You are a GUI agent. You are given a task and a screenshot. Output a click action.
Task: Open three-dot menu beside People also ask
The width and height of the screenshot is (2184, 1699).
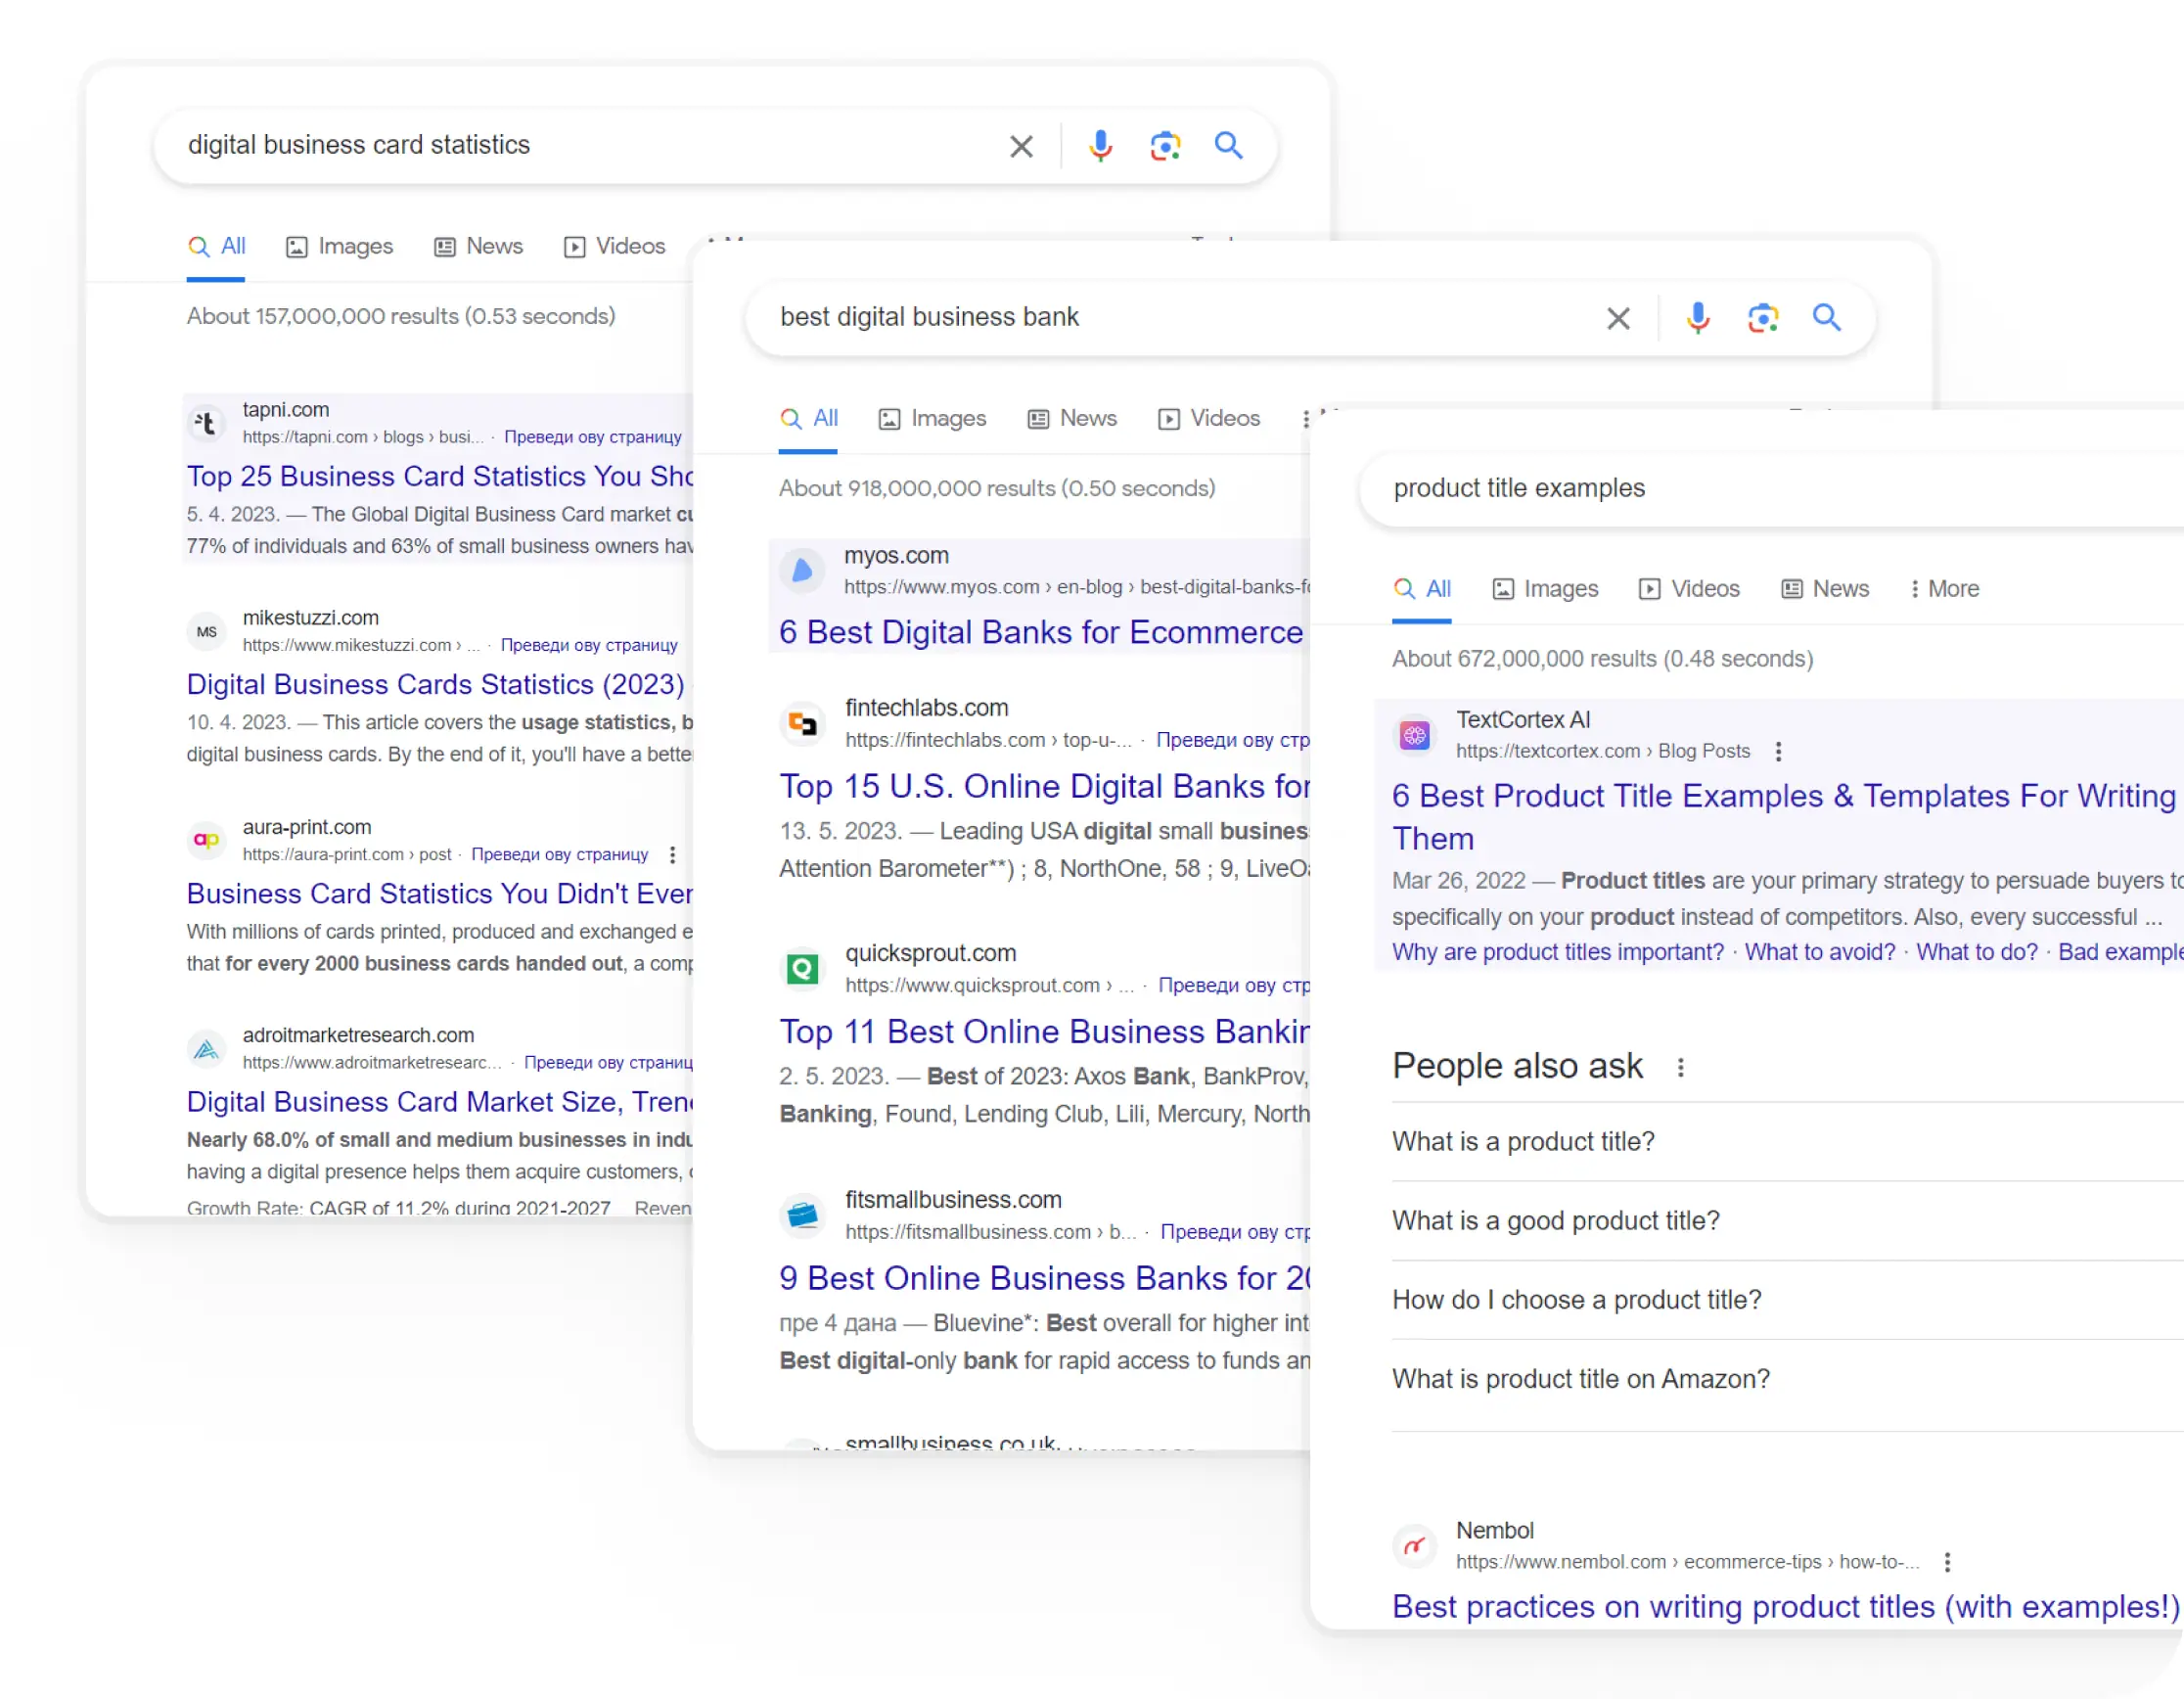pos(1680,1067)
